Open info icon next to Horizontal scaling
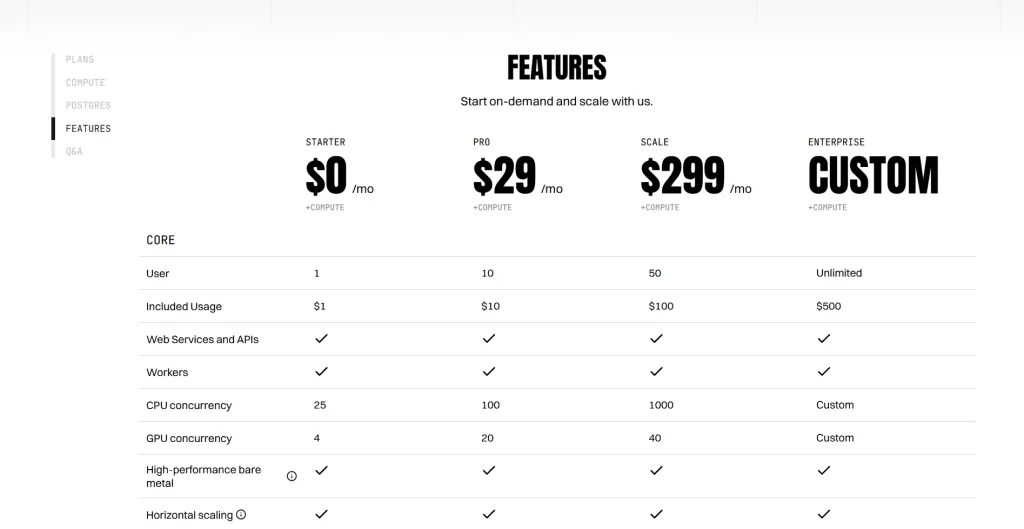 [241, 515]
